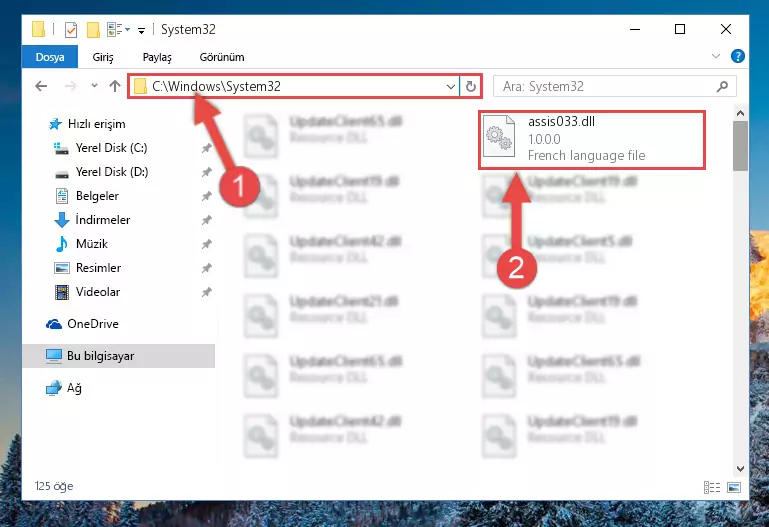The width and height of the screenshot is (769, 527).
Task: Open Belgeler folder in sidebar
Action: [x=97, y=196]
